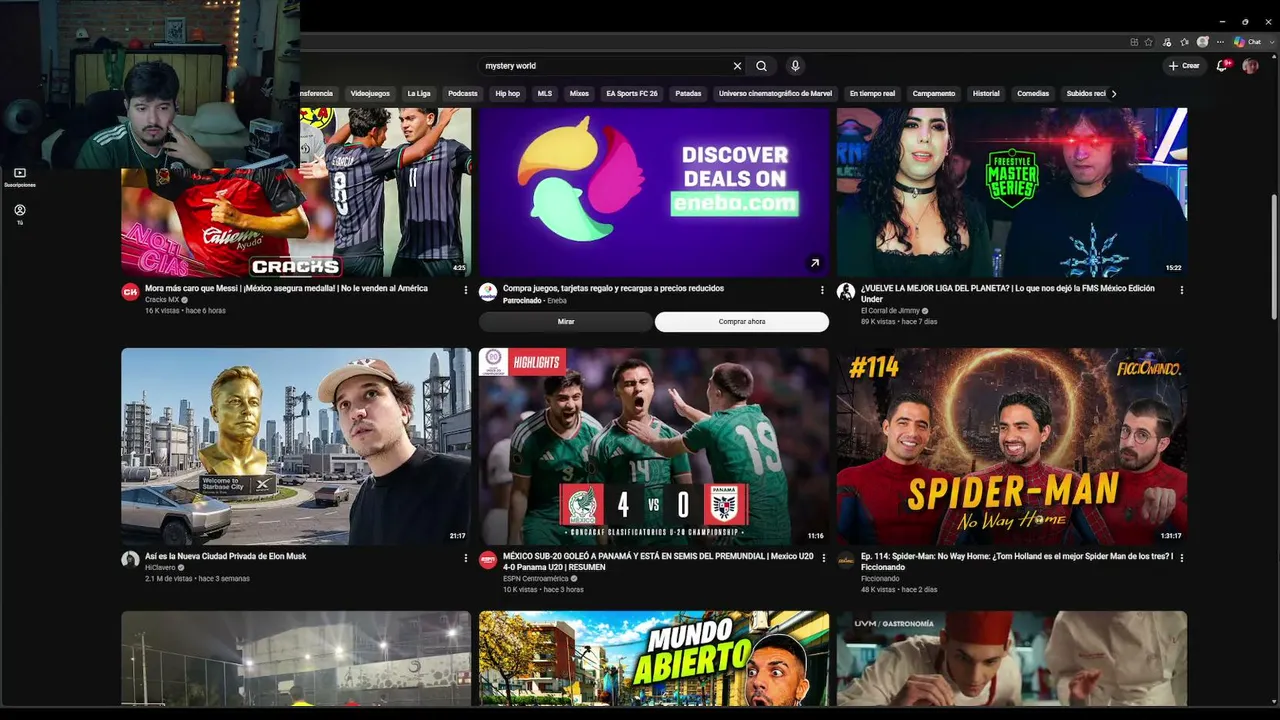Filter by the Patadas chip

(688, 94)
